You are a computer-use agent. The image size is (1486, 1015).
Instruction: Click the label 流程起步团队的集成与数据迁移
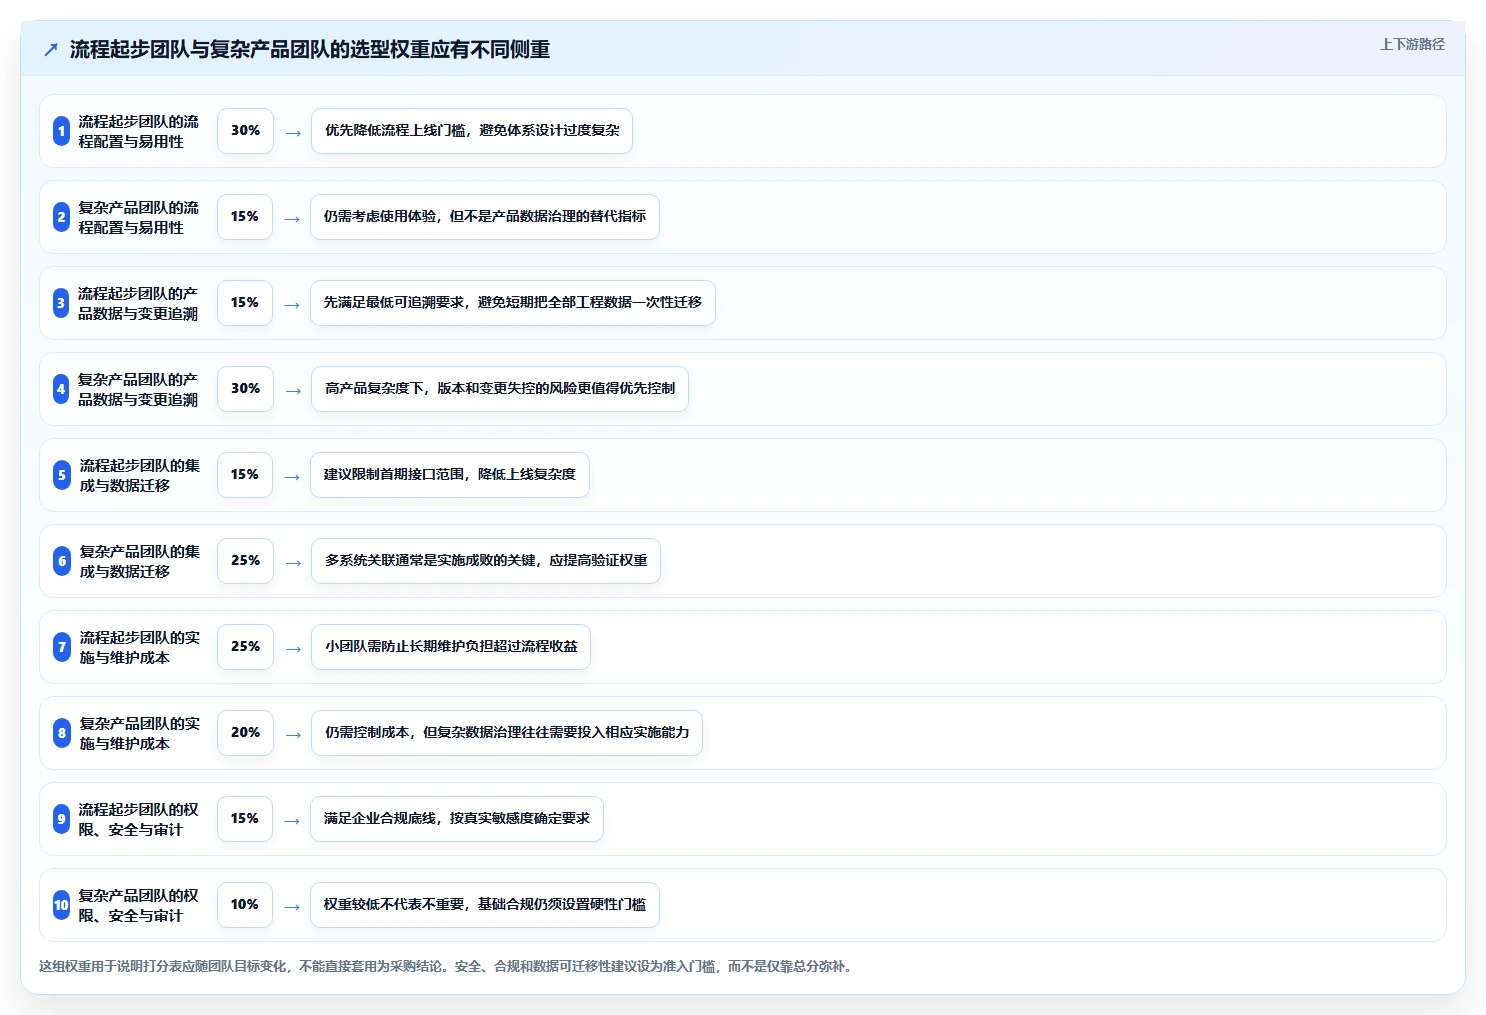140,475
